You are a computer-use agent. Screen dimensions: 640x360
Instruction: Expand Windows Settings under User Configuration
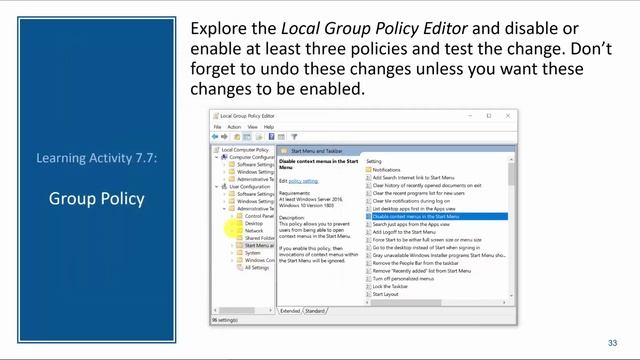coord(224,201)
